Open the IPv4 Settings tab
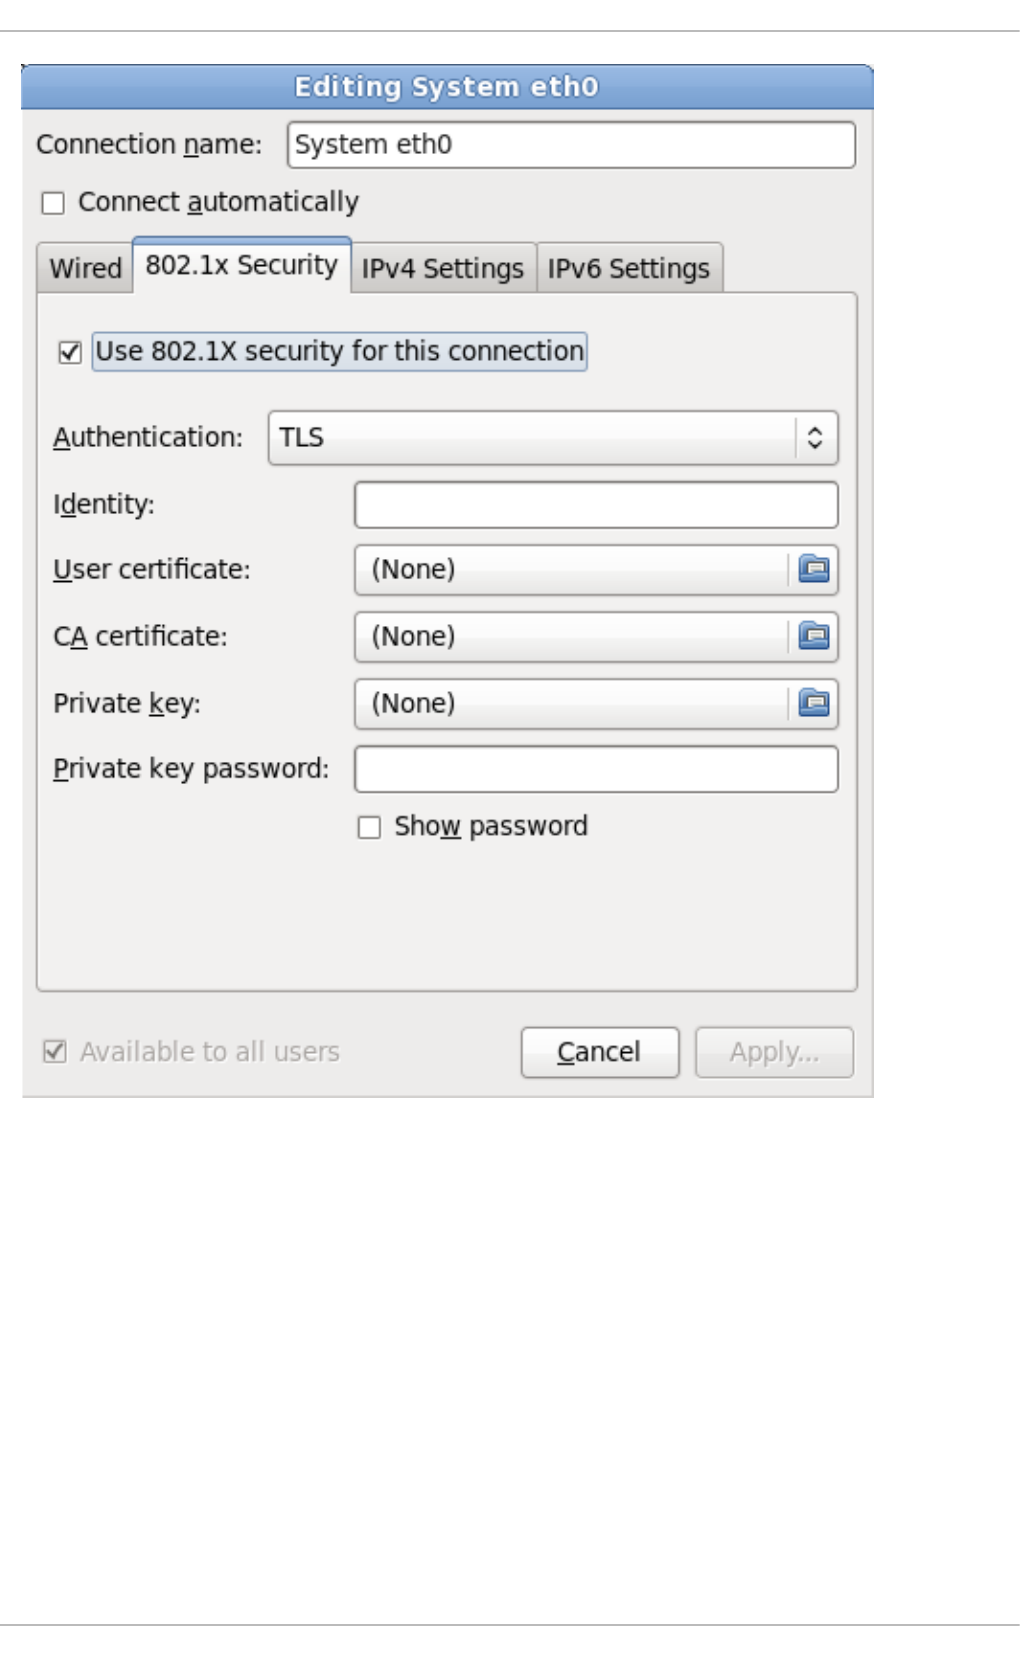Image resolution: width=1020 pixels, height=1656 pixels. point(442,269)
